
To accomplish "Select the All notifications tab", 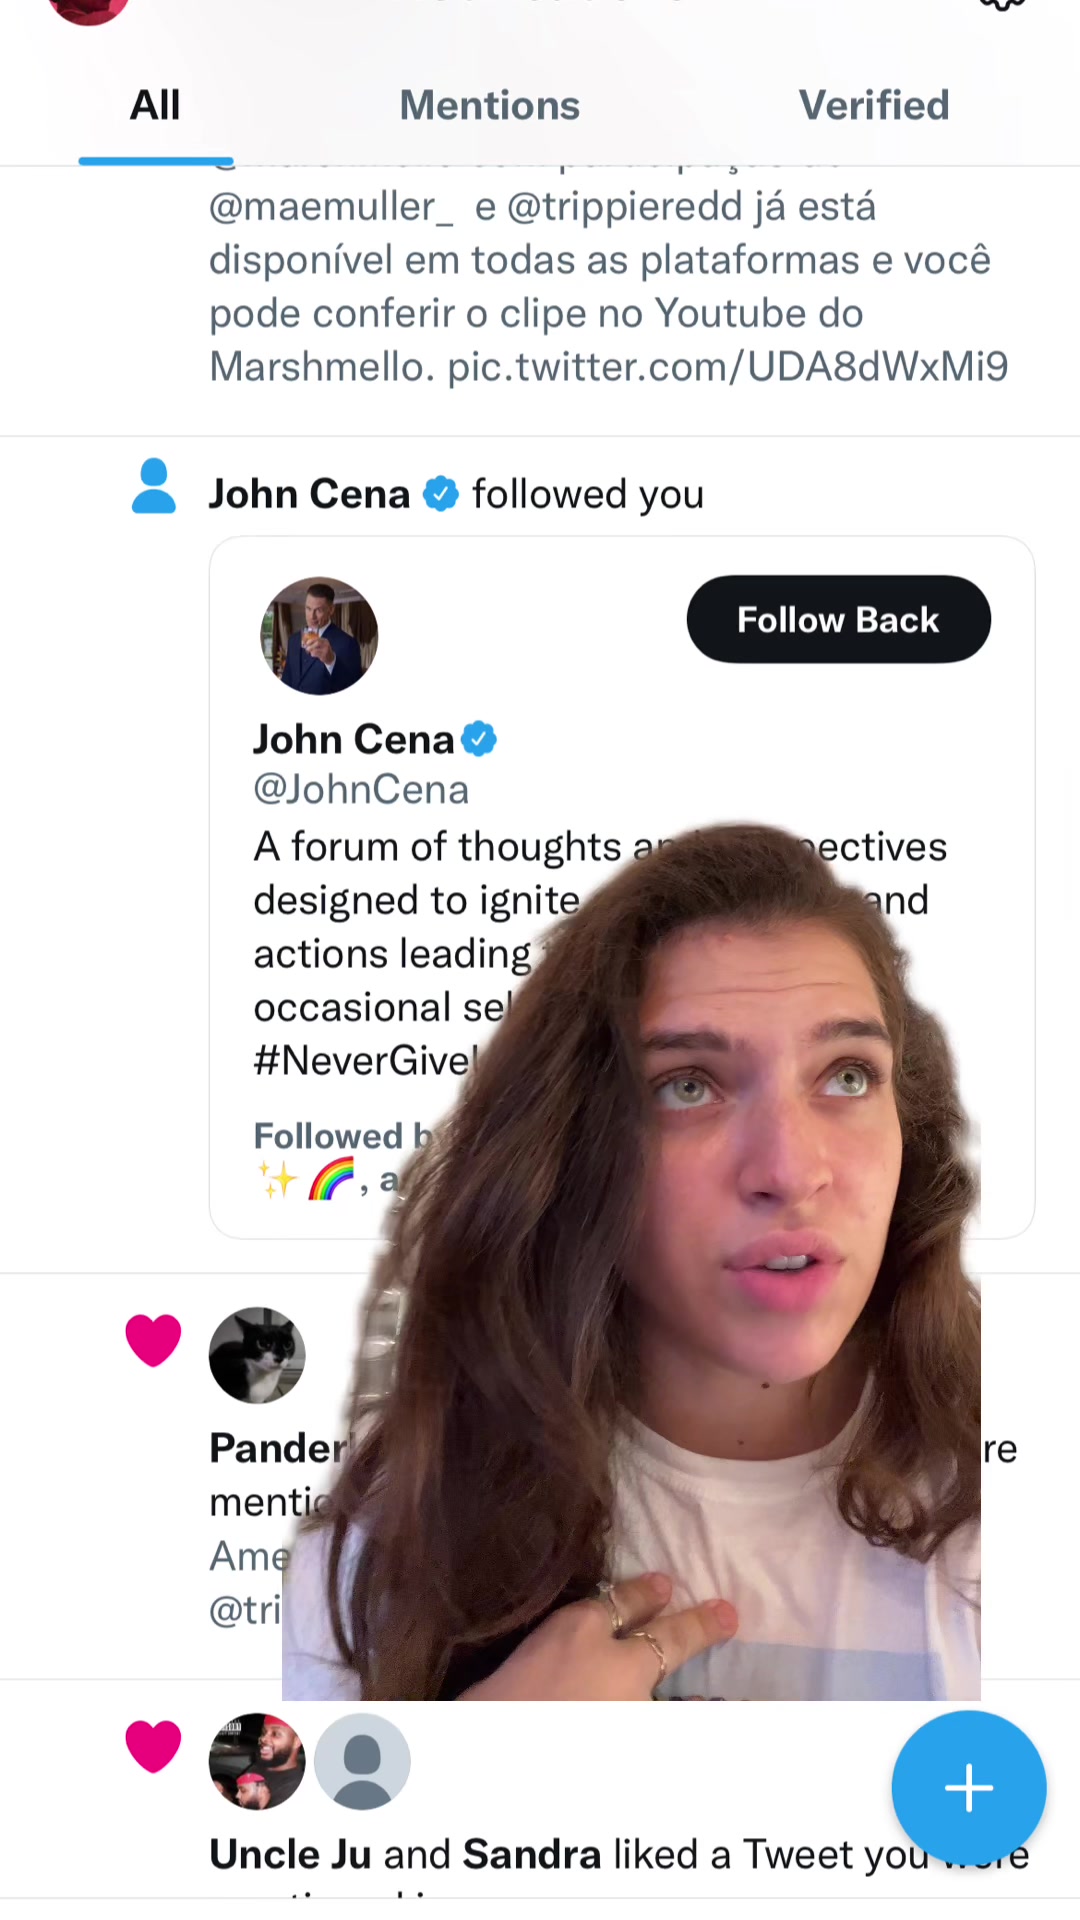I will point(155,106).
